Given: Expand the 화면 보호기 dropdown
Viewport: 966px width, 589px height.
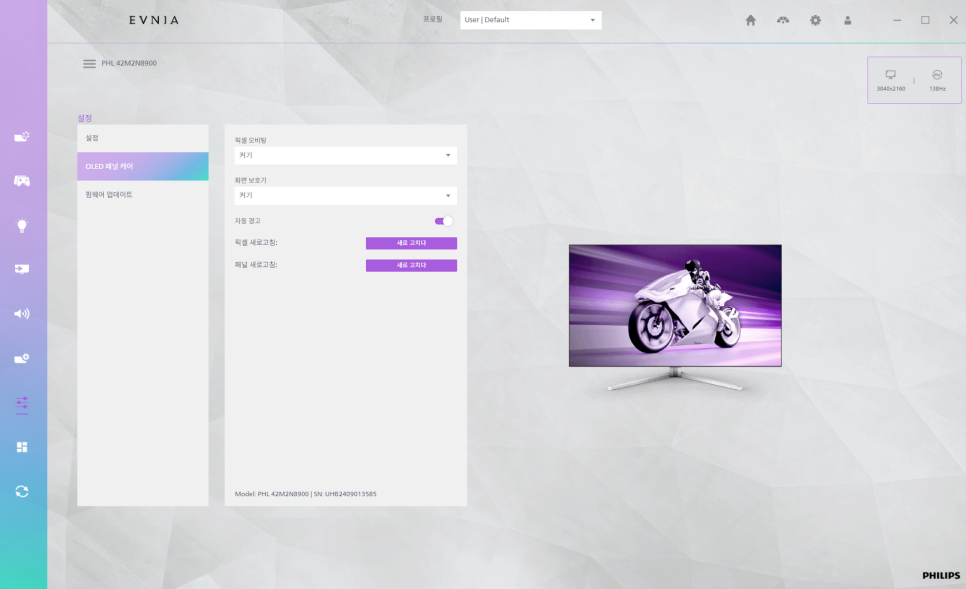Looking at the screenshot, I should click(345, 196).
